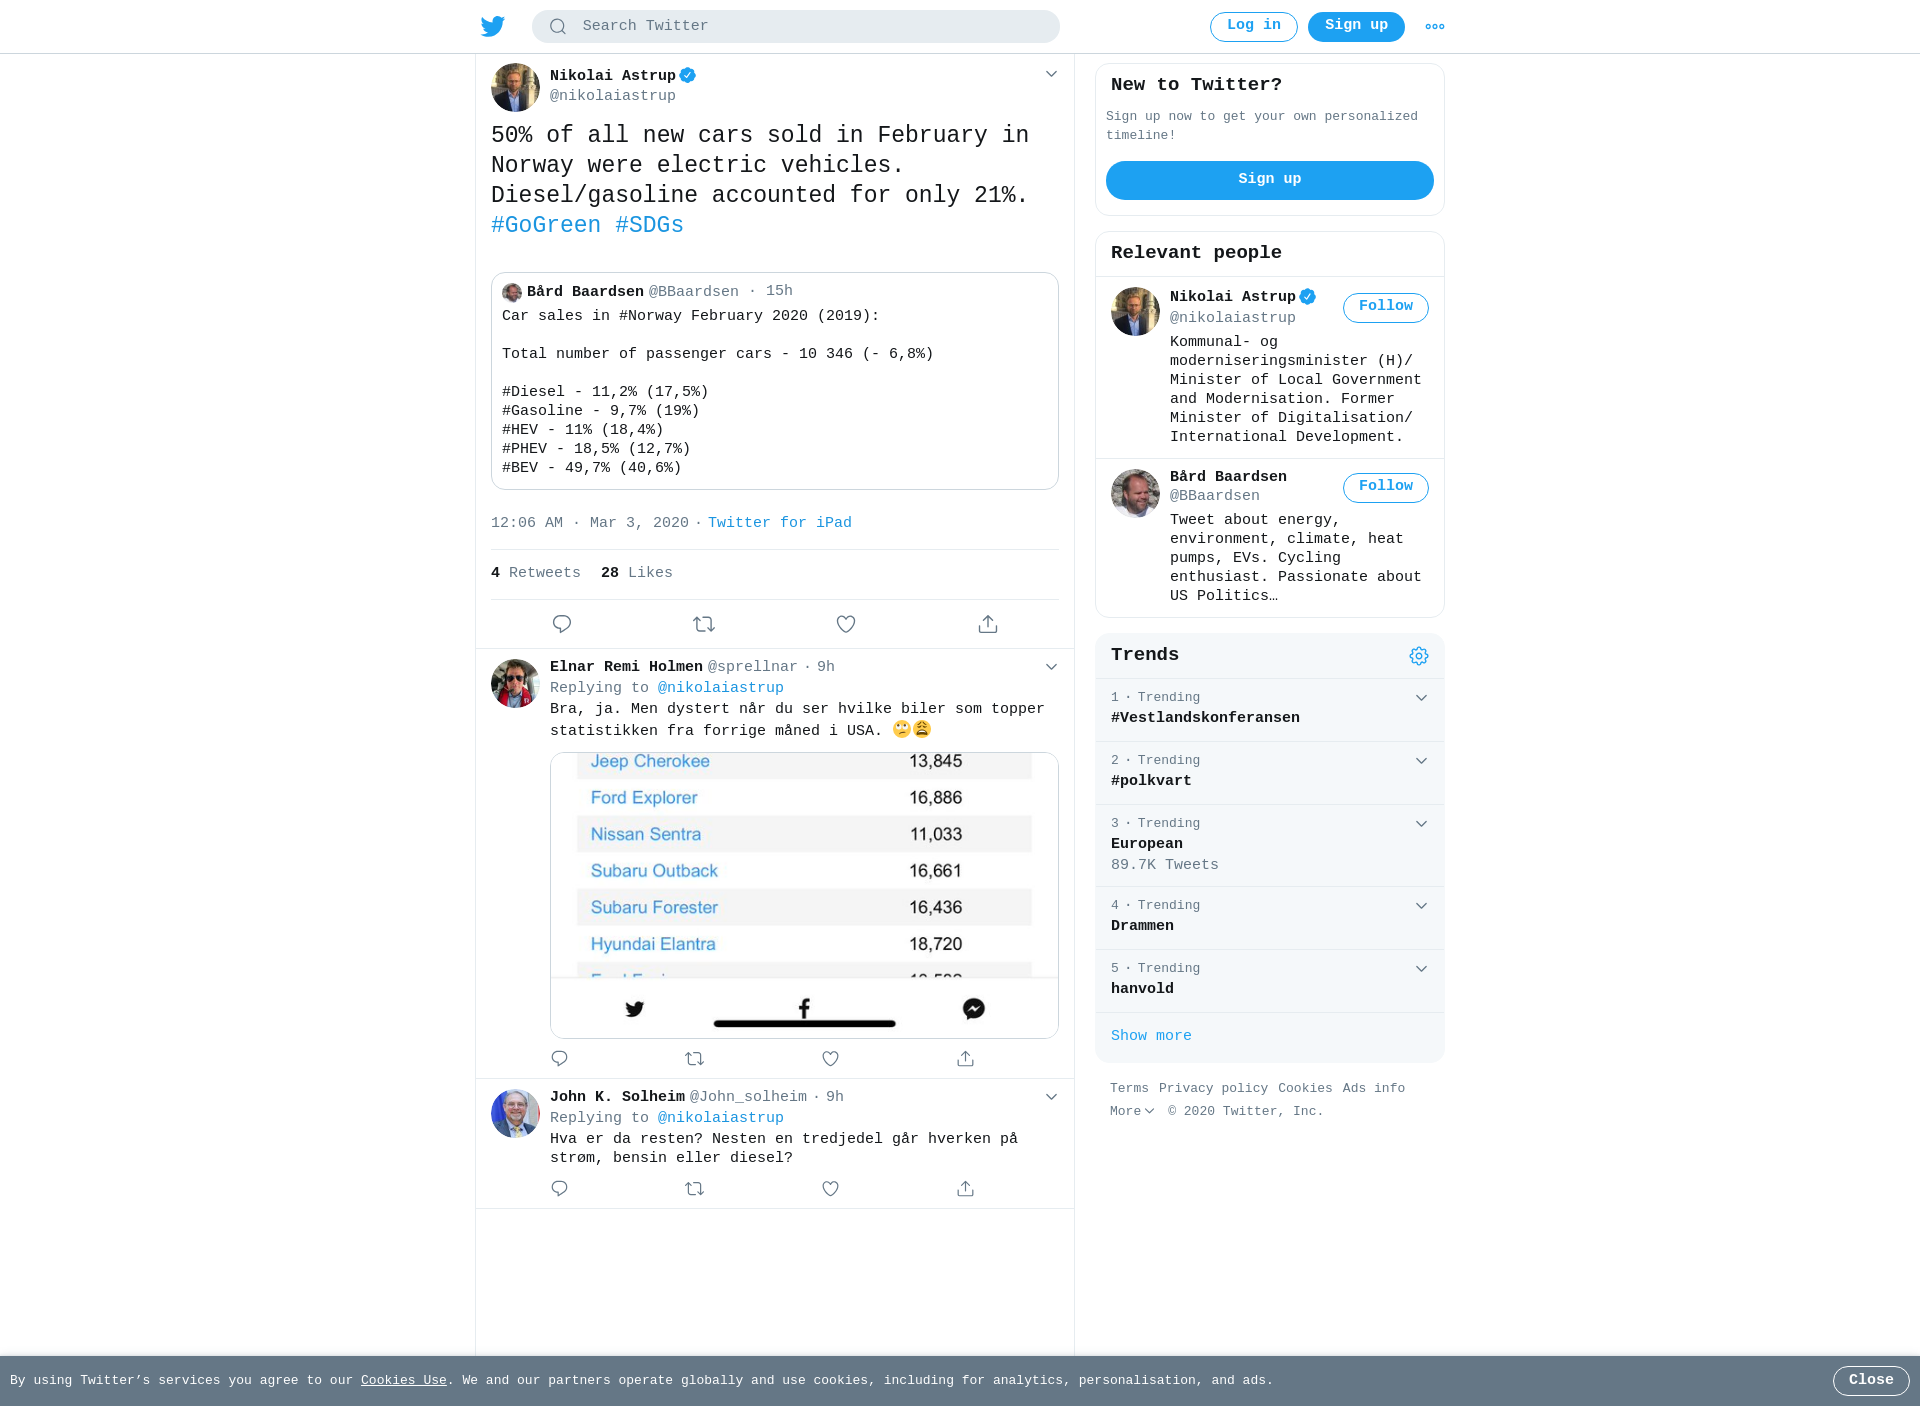Select the #polkvart trending item
The height and width of the screenshot is (1406, 1920).
[1270, 772]
